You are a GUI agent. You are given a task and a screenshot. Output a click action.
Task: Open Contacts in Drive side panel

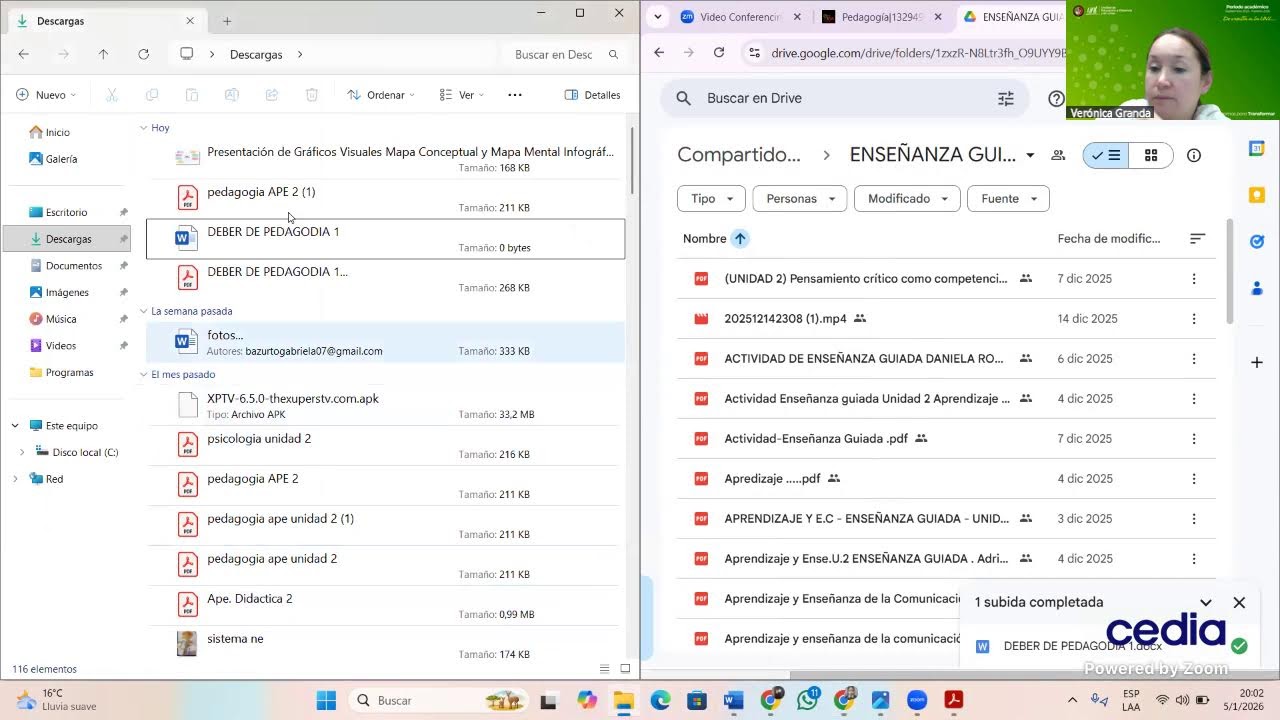click(1257, 288)
